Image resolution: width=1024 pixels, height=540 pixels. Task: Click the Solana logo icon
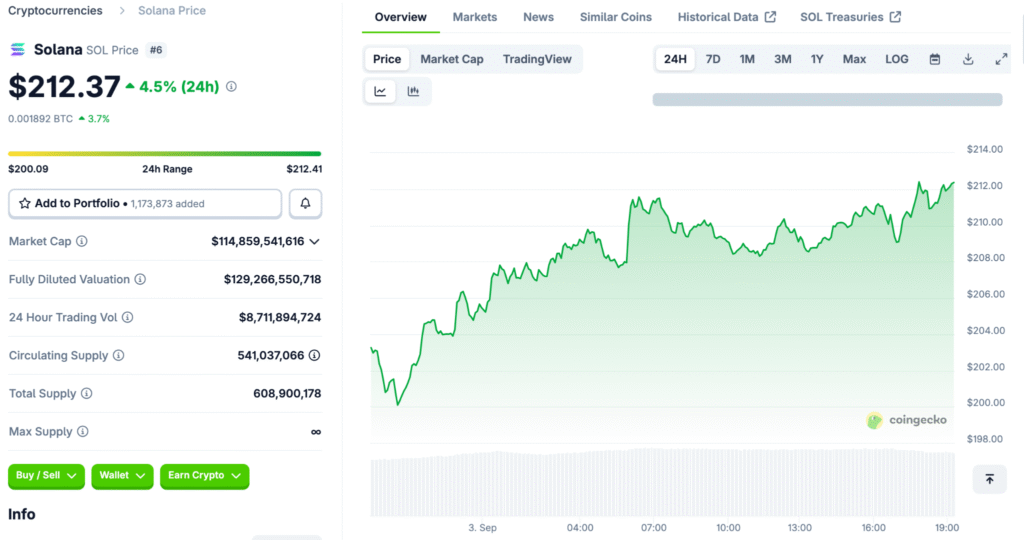coord(18,50)
